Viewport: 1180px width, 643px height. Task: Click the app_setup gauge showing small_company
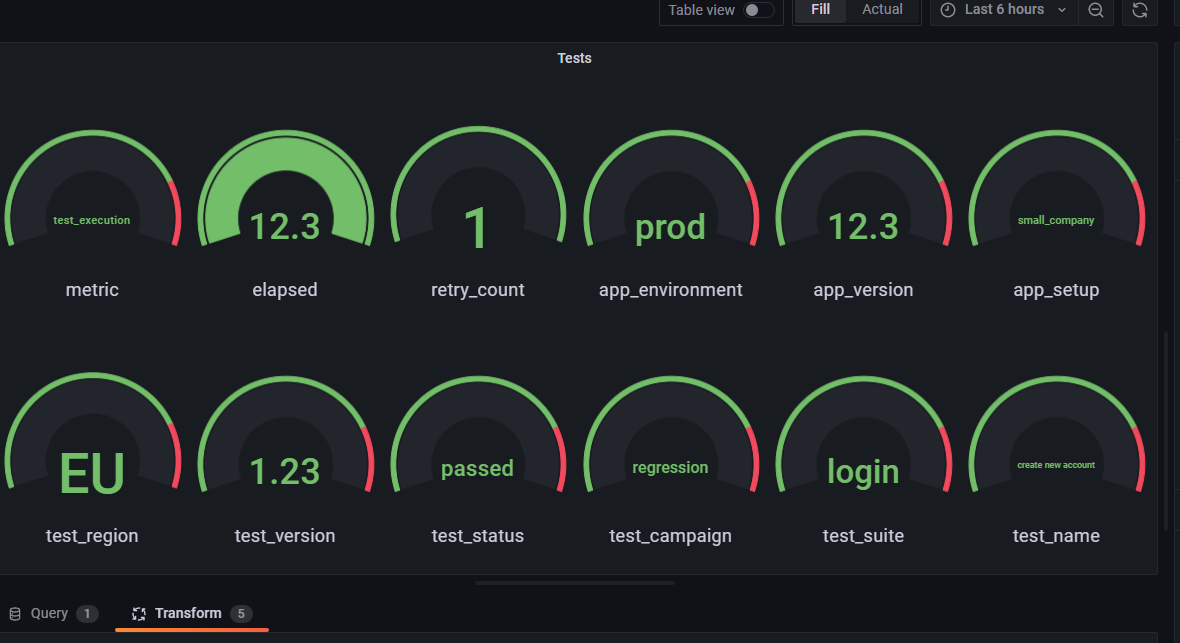[x=1057, y=188]
